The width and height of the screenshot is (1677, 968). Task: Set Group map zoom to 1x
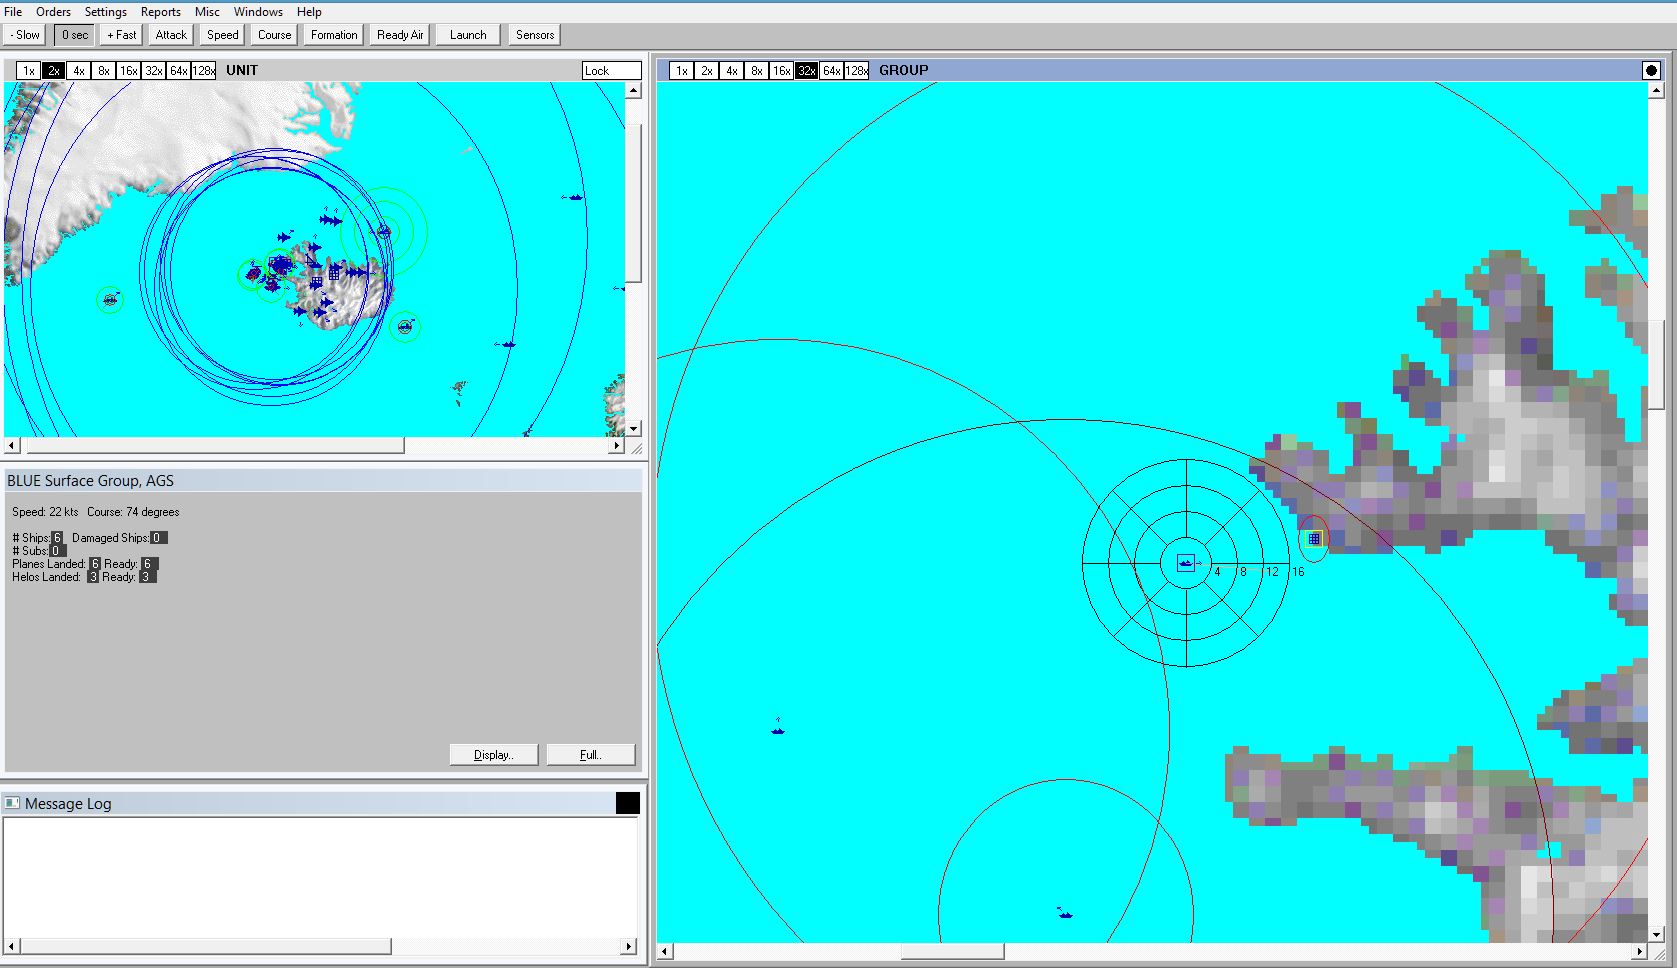682,70
